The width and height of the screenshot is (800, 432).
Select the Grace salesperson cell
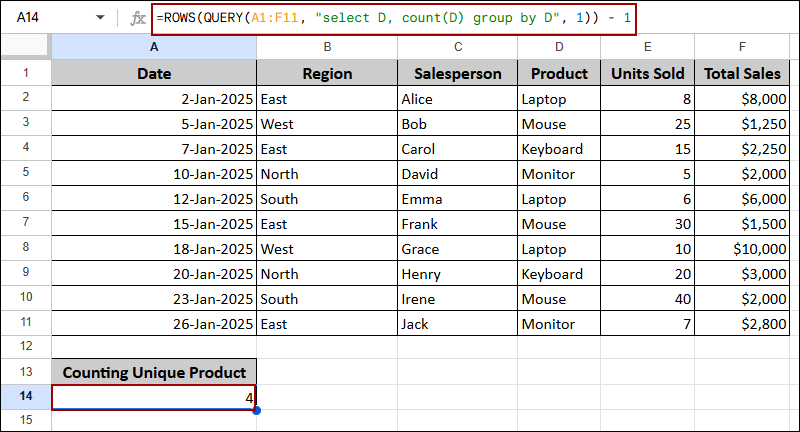click(x=458, y=248)
